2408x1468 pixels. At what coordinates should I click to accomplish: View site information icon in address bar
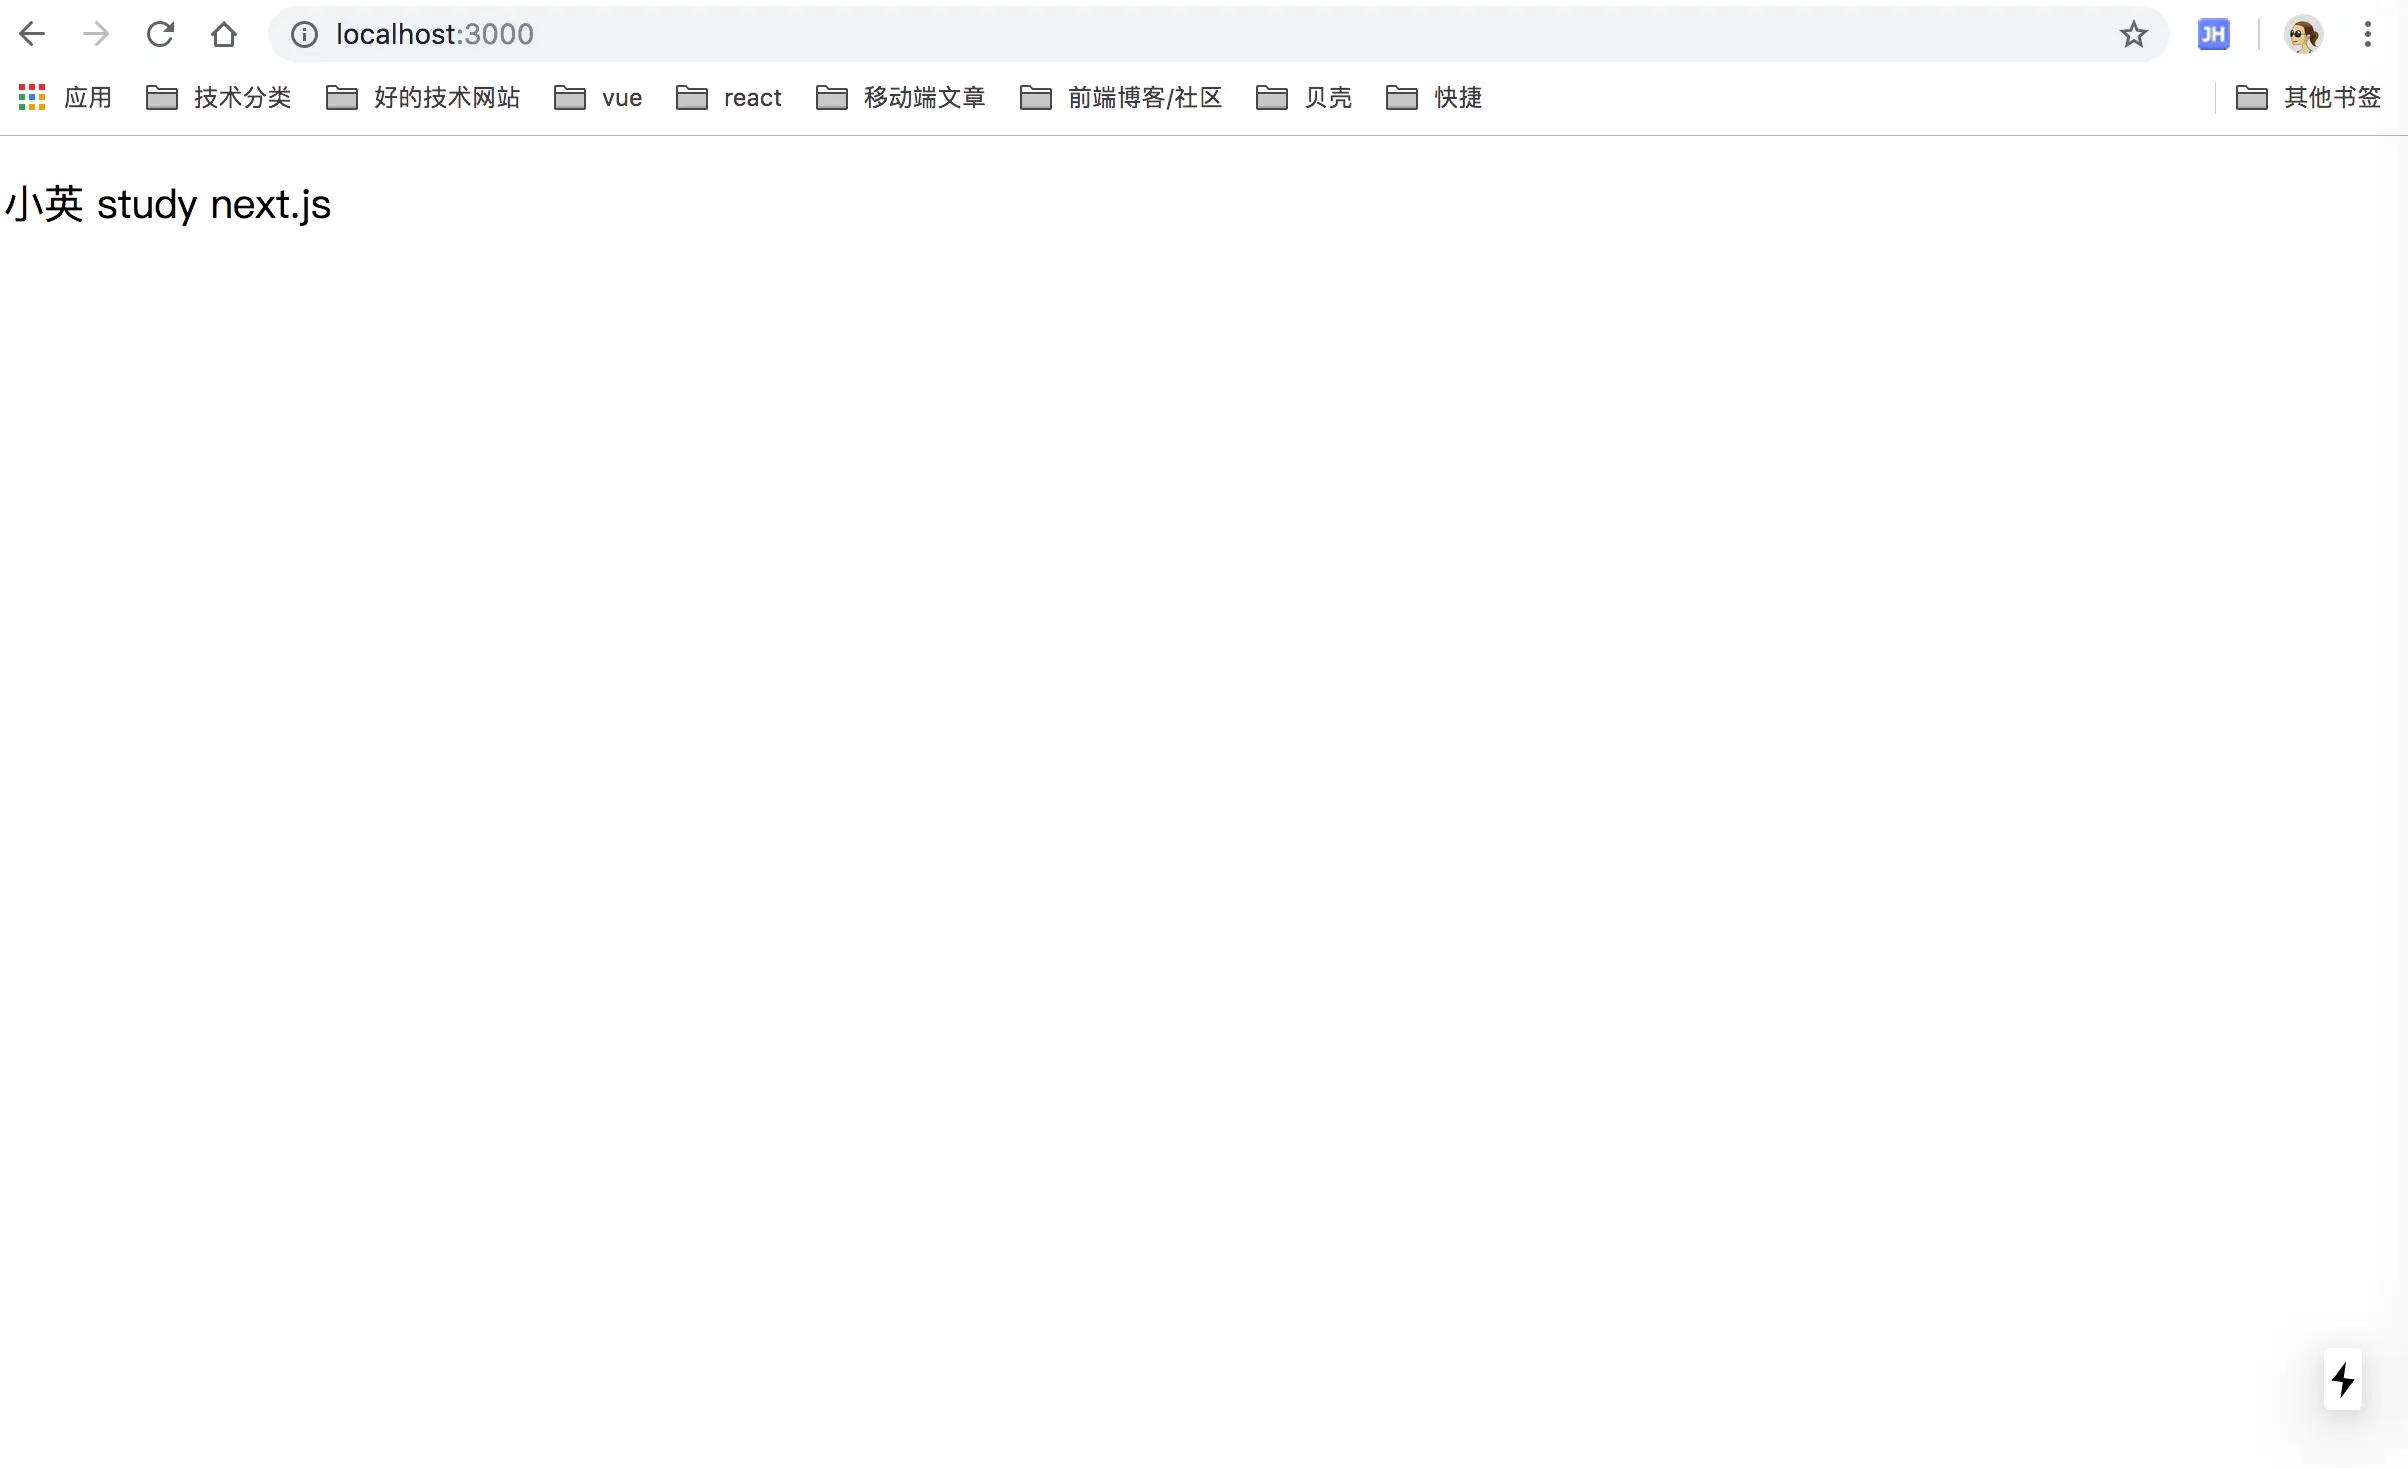[304, 35]
